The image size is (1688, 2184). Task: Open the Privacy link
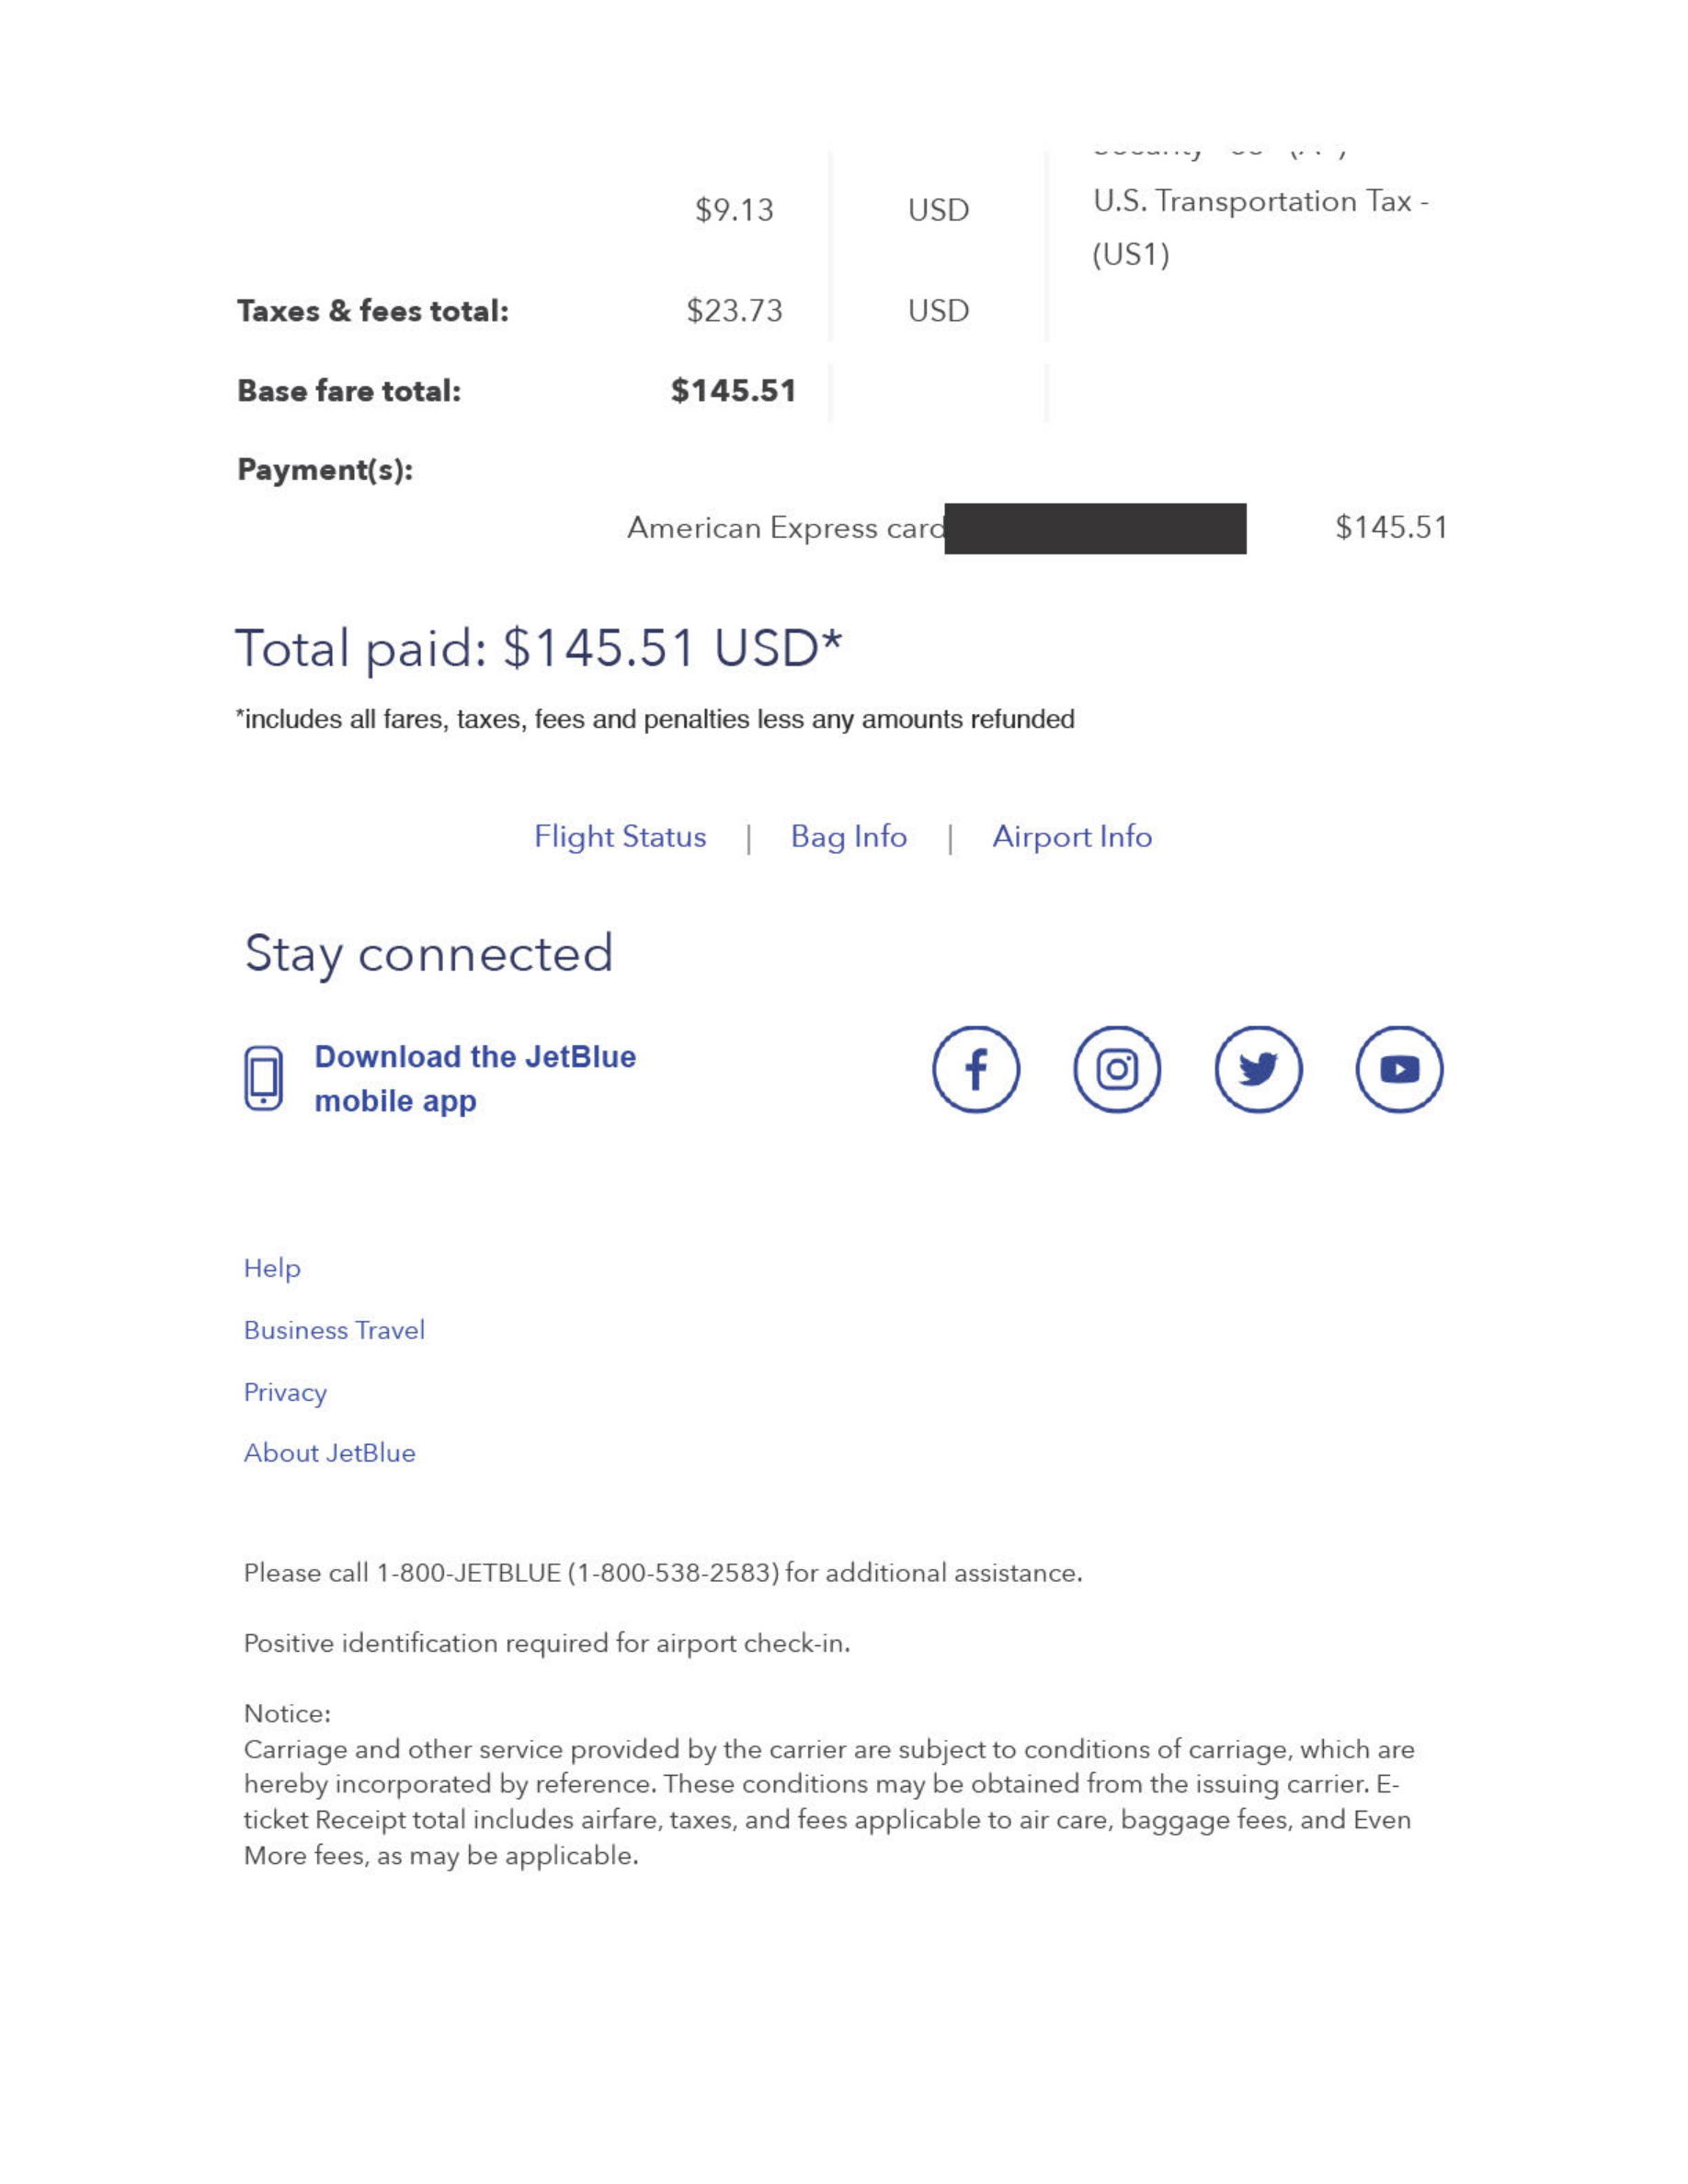click(x=285, y=1392)
